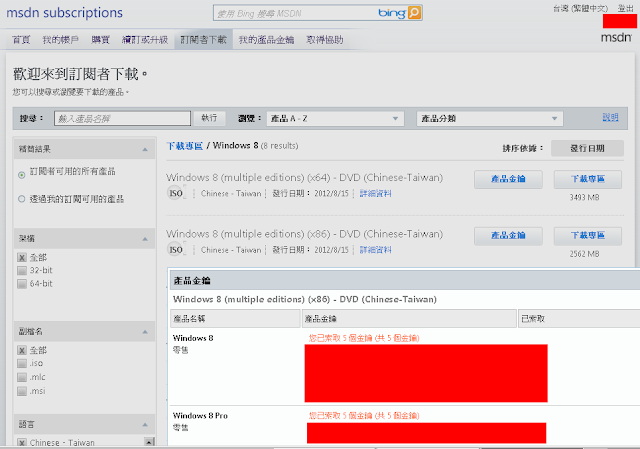This screenshot has width=640, height=449.
Task: Toggle 全部 checkbox under 副檔名
Action: click(x=22, y=350)
